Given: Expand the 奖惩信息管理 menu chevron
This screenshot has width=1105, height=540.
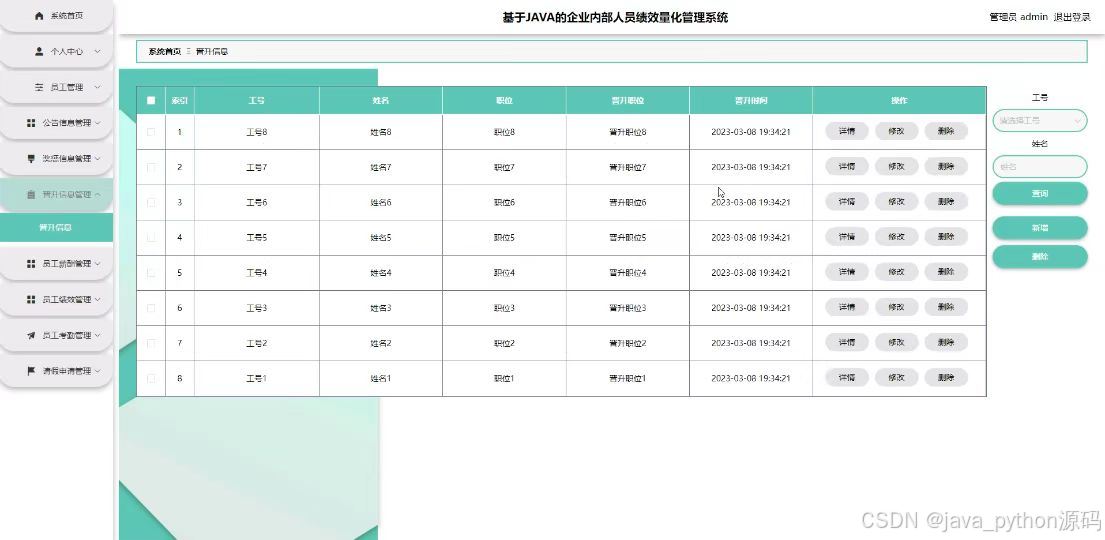Looking at the screenshot, I should tap(97, 159).
